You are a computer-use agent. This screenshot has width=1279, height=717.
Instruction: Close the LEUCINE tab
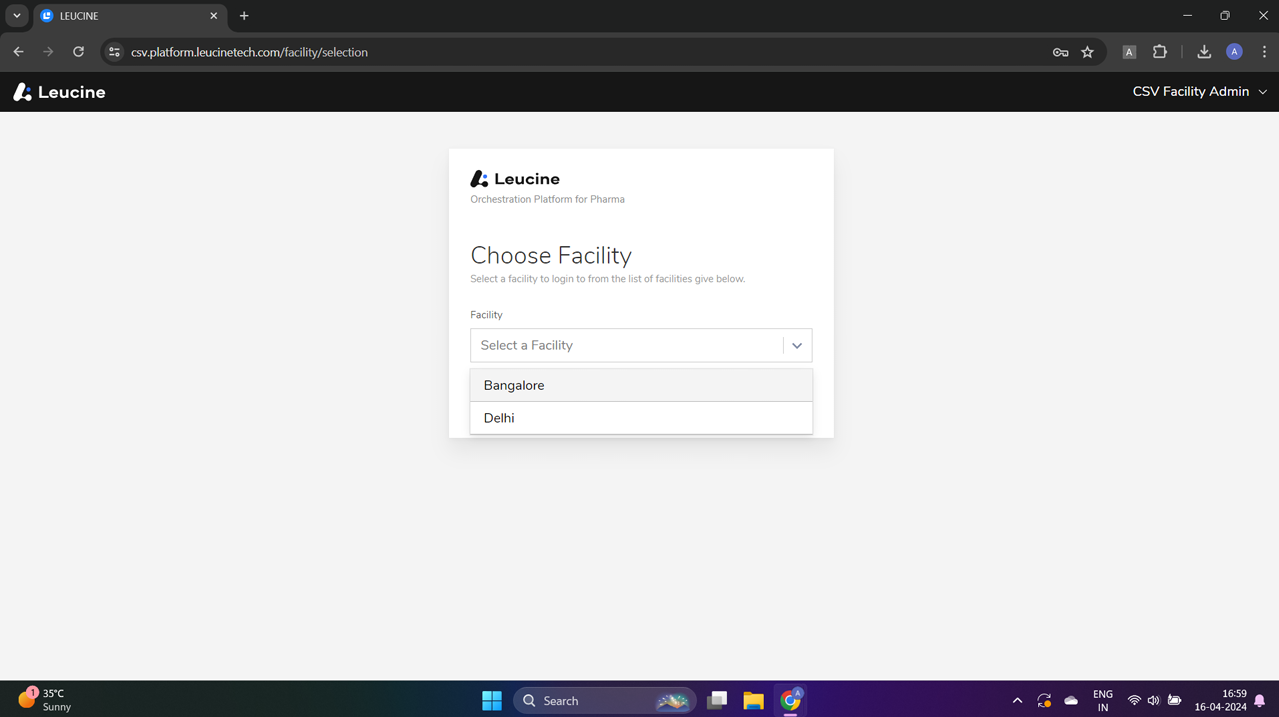pyautogui.click(x=213, y=16)
